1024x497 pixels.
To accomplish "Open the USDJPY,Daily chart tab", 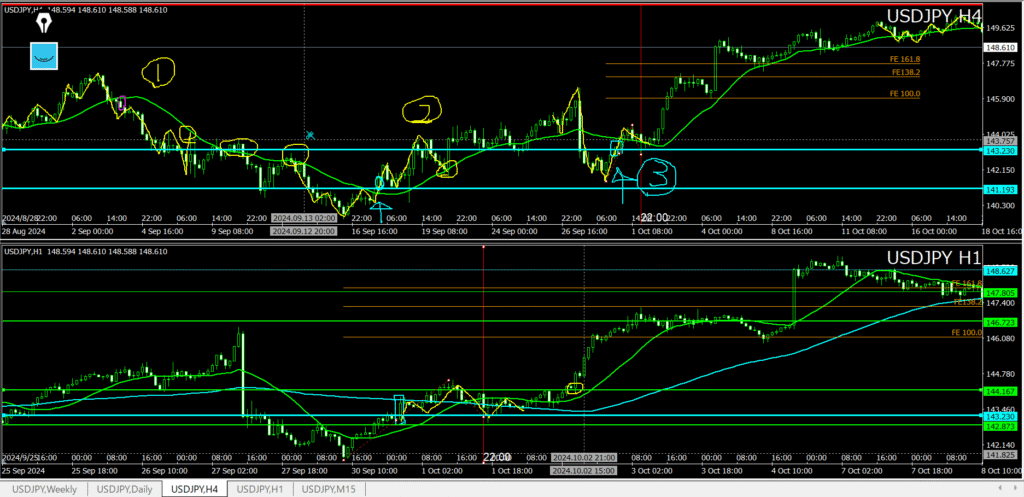I will click(125, 489).
